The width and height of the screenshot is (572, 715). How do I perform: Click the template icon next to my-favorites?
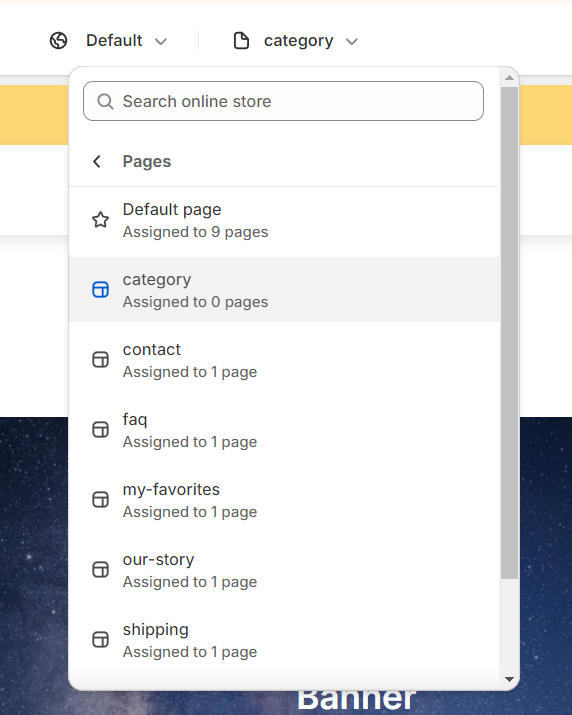100,499
